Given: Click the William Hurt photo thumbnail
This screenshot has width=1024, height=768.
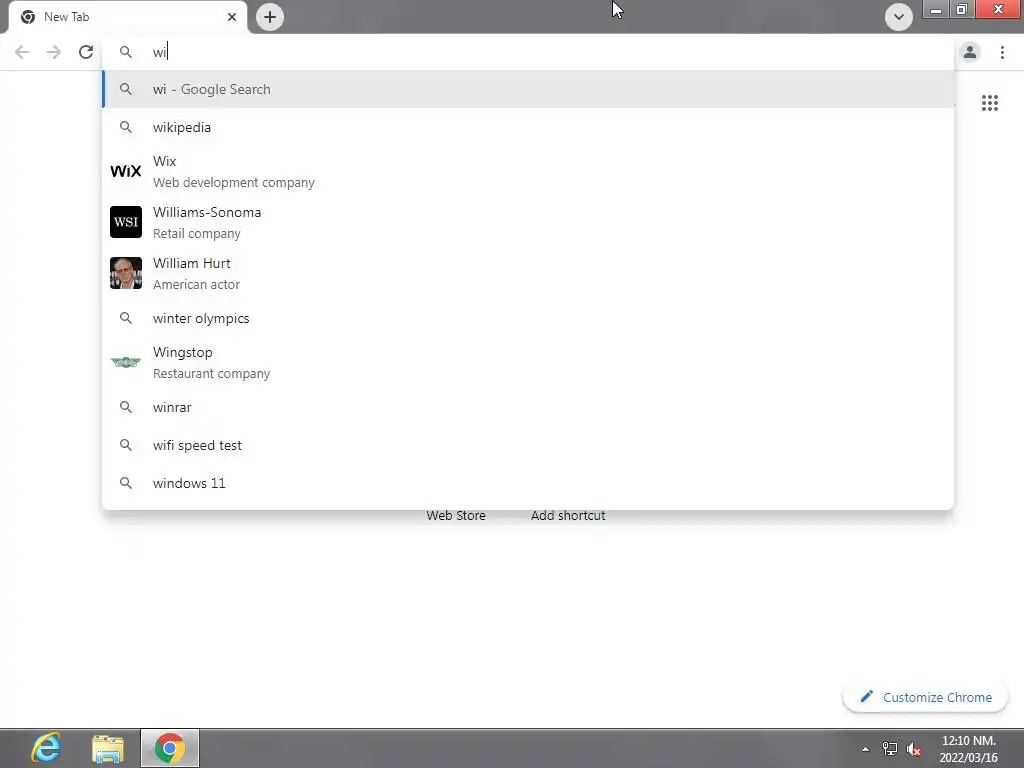Looking at the screenshot, I should coord(125,273).
